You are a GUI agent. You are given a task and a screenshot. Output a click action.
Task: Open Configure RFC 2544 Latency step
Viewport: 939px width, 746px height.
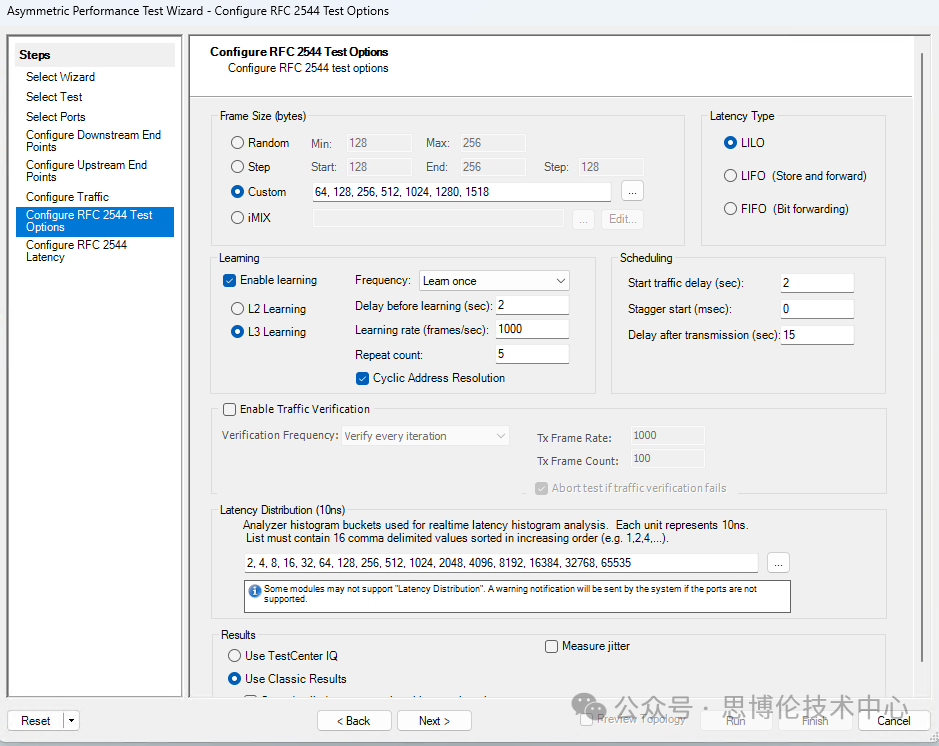click(76, 251)
